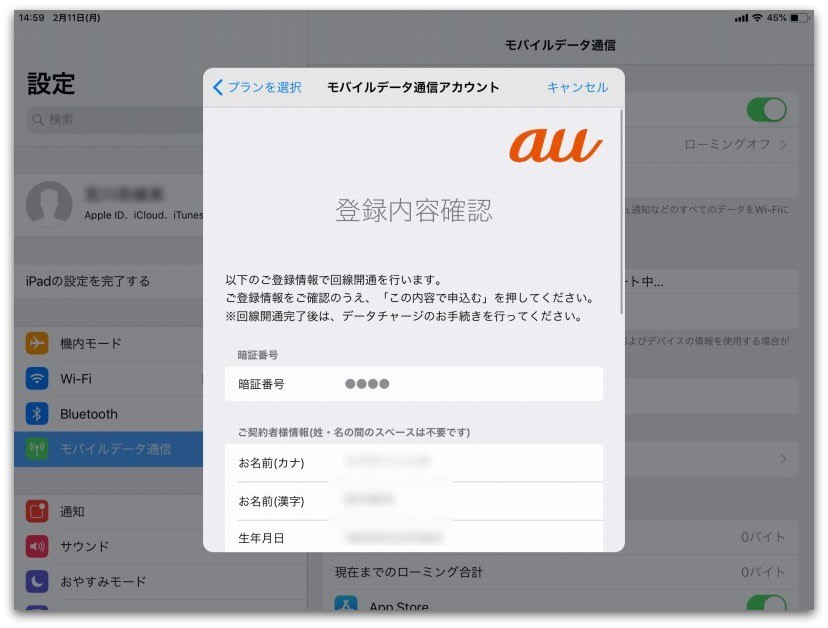Click the 14:59 clock in status bar
Image resolution: width=828 pixels, height=628 pixels.
click(x=32, y=17)
